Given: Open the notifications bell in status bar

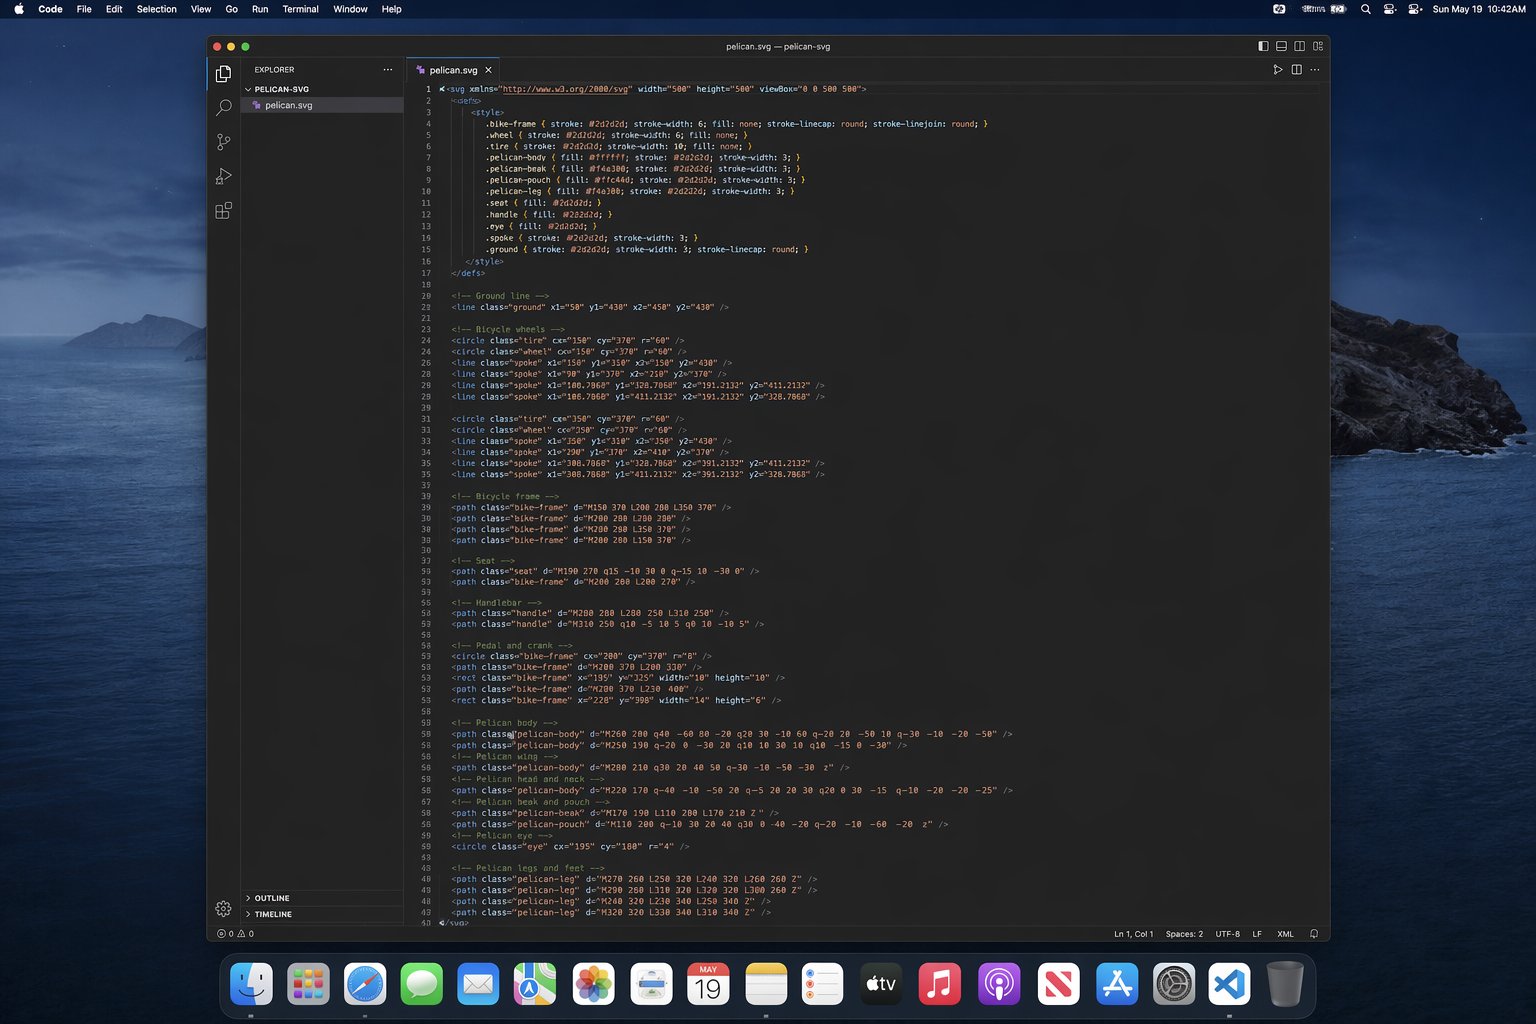Looking at the screenshot, I should 1313,934.
